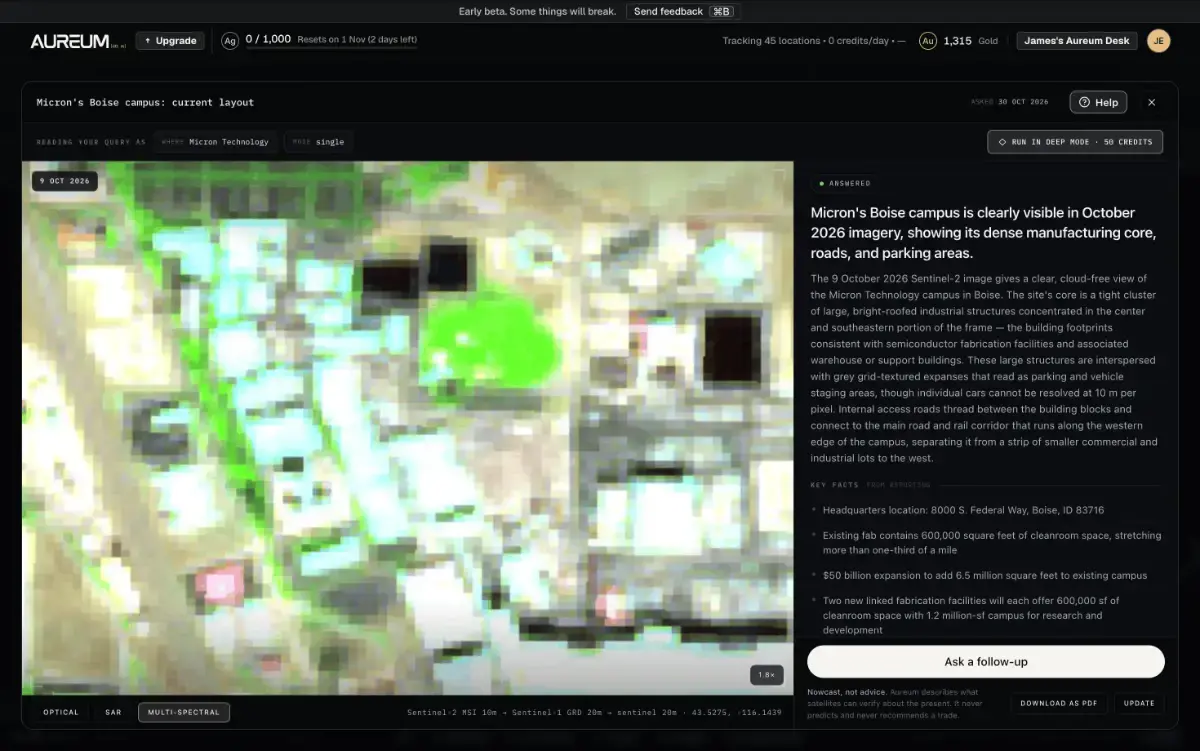The width and height of the screenshot is (1200, 751).
Task: Click the Update button
Action: click(x=1139, y=703)
